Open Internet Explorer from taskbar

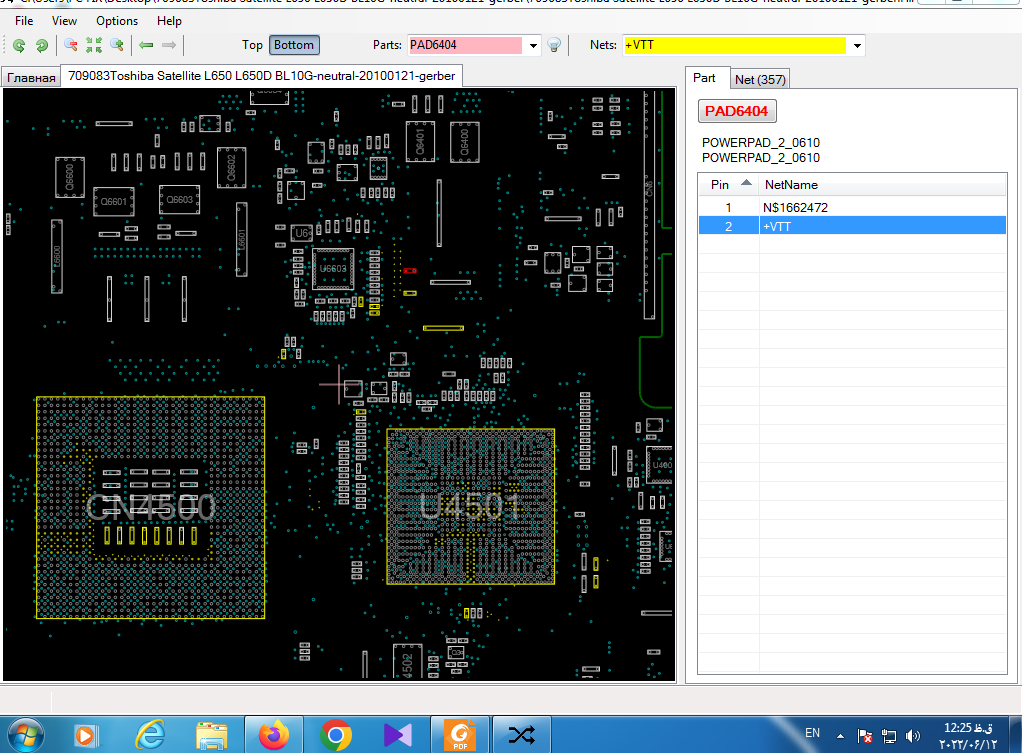coord(150,735)
